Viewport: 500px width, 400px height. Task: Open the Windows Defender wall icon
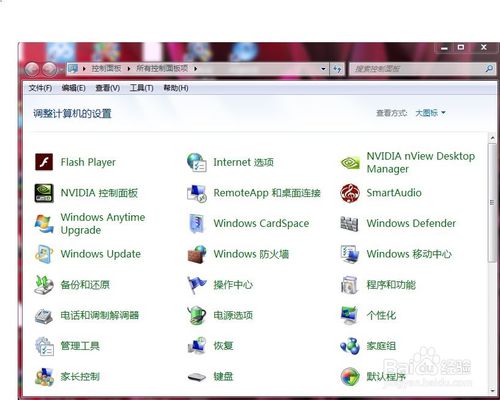[349, 224]
